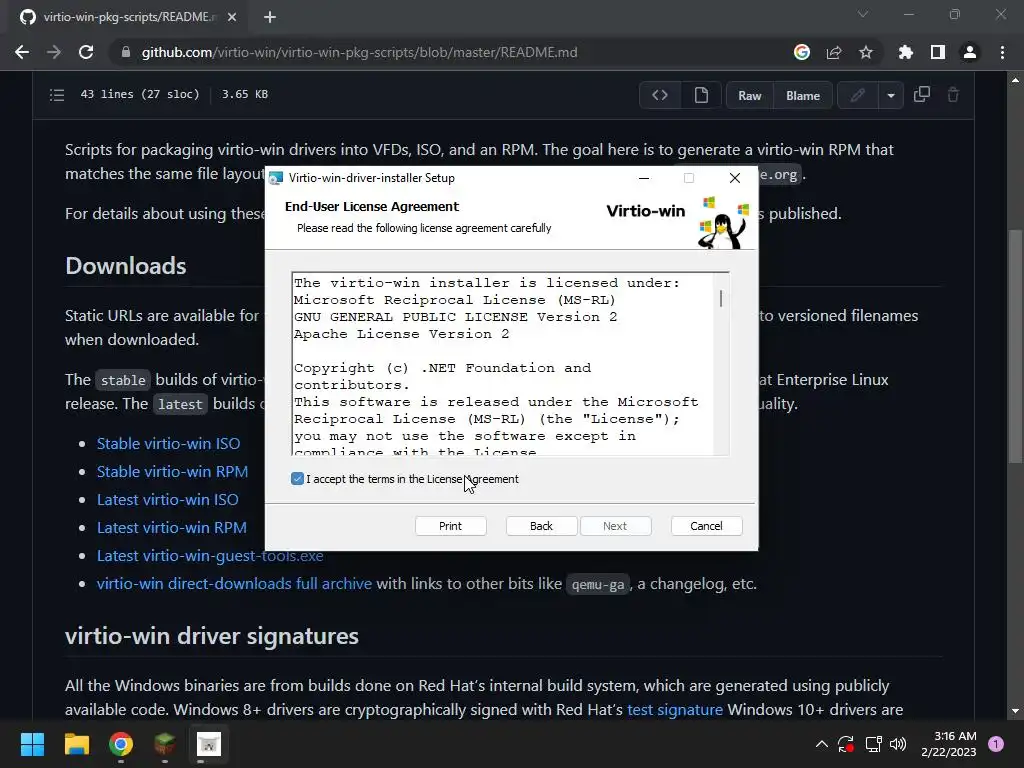
Task: Click the volume speaker tray icon
Action: click(x=899, y=744)
